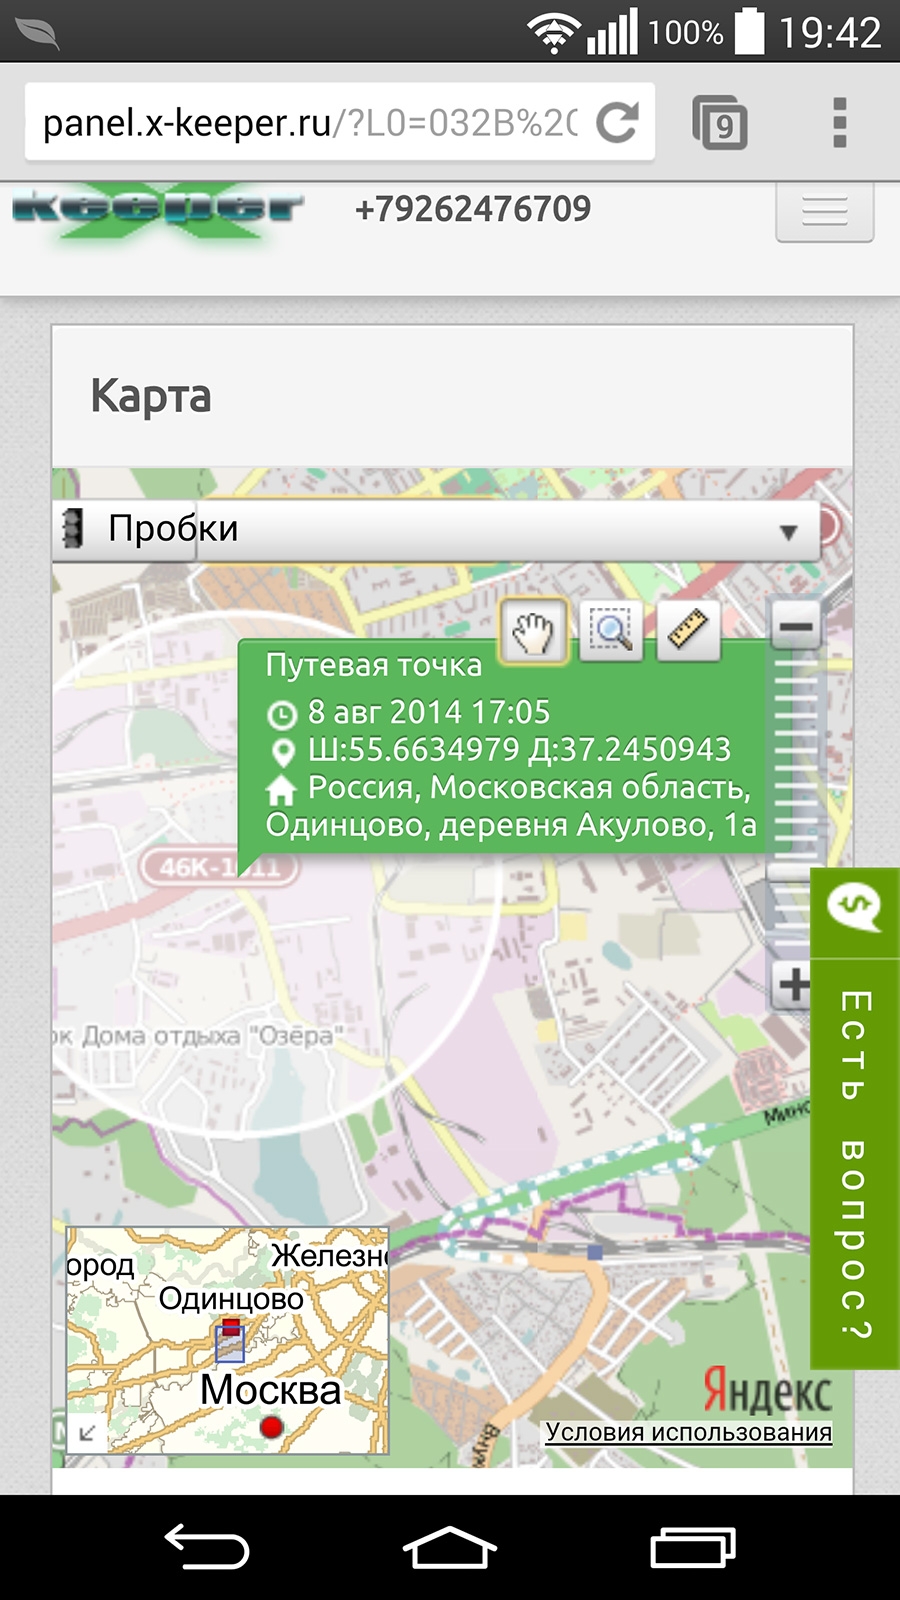Click the map zoom level slider track

click(796, 760)
